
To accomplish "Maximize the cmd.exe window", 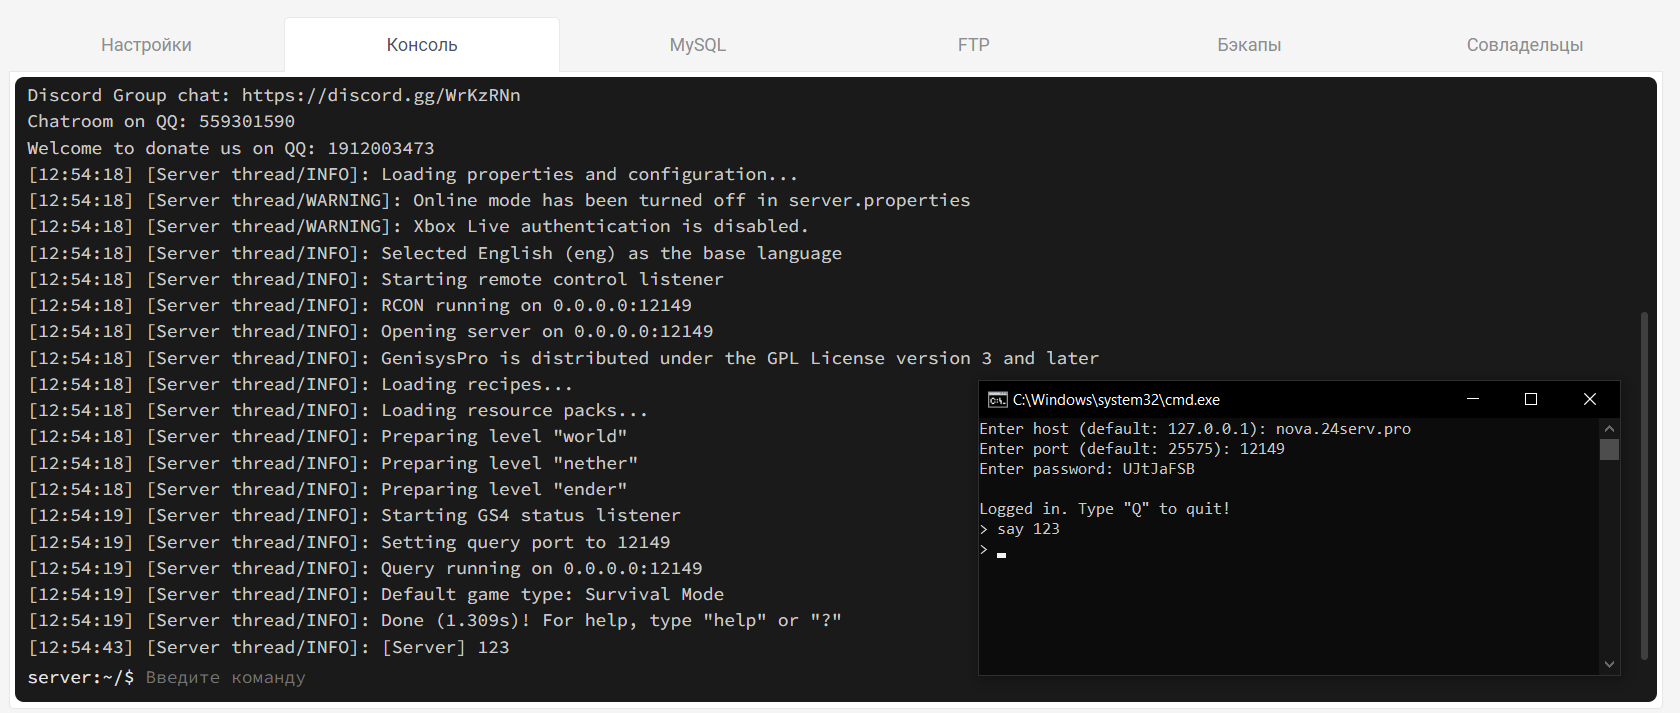I will (x=1530, y=399).
